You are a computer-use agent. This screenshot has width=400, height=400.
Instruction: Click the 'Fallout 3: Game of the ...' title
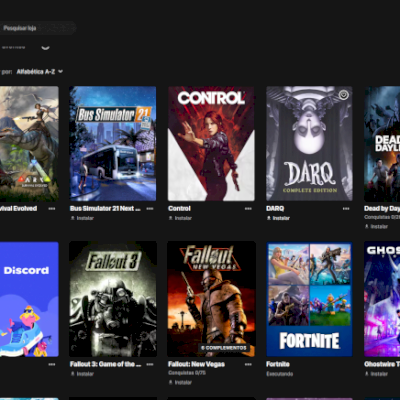pos(105,364)
